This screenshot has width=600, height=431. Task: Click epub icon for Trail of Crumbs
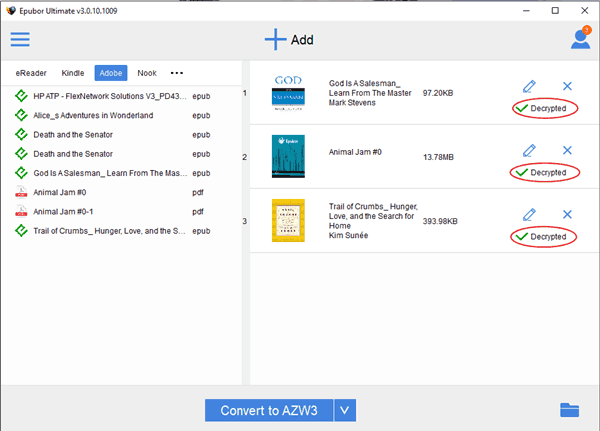click(21, 230)
